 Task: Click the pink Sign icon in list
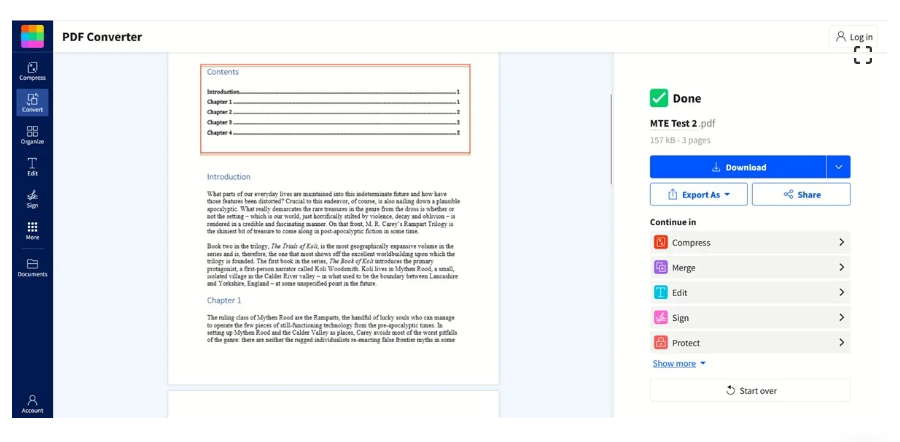tap(661, 317)
